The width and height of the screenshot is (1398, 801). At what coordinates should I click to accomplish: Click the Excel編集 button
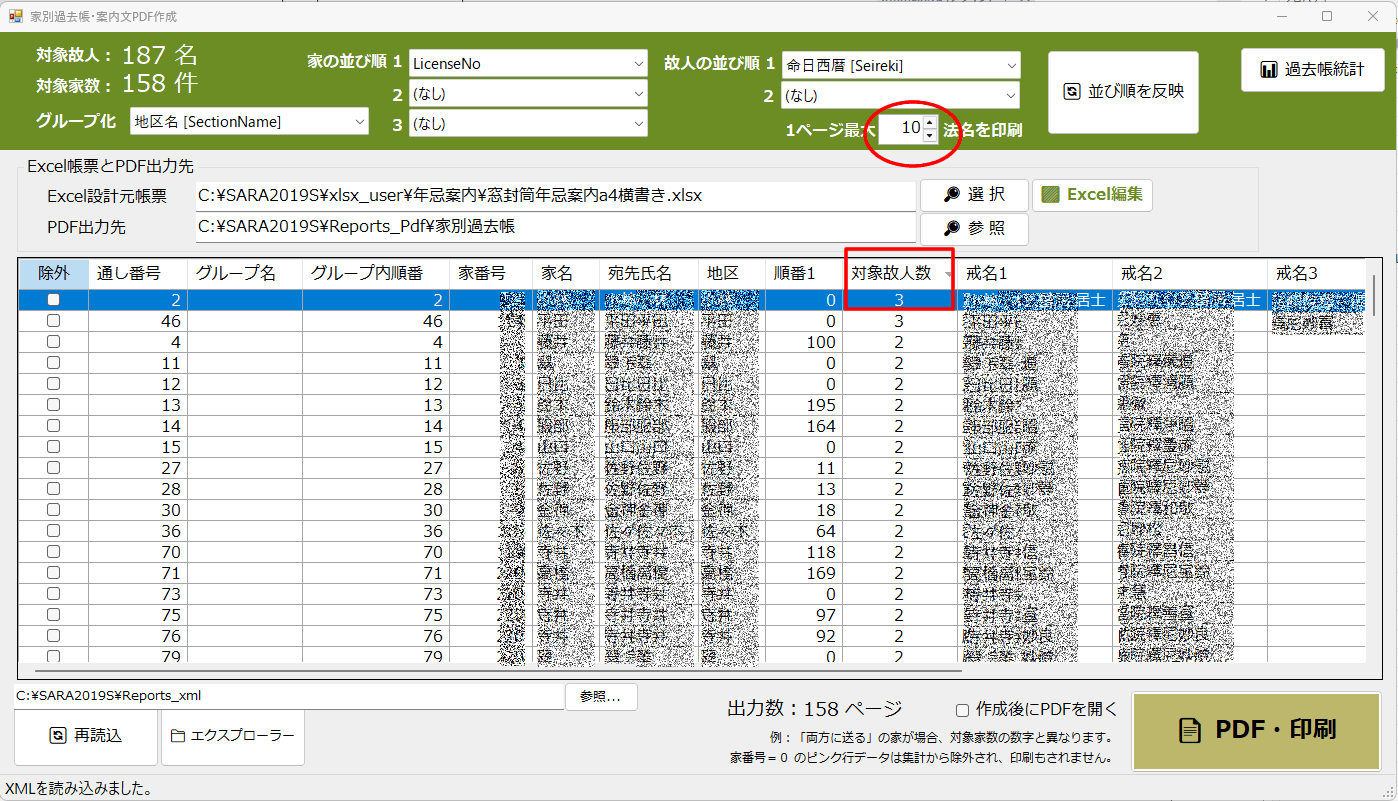coord(1092,195)
